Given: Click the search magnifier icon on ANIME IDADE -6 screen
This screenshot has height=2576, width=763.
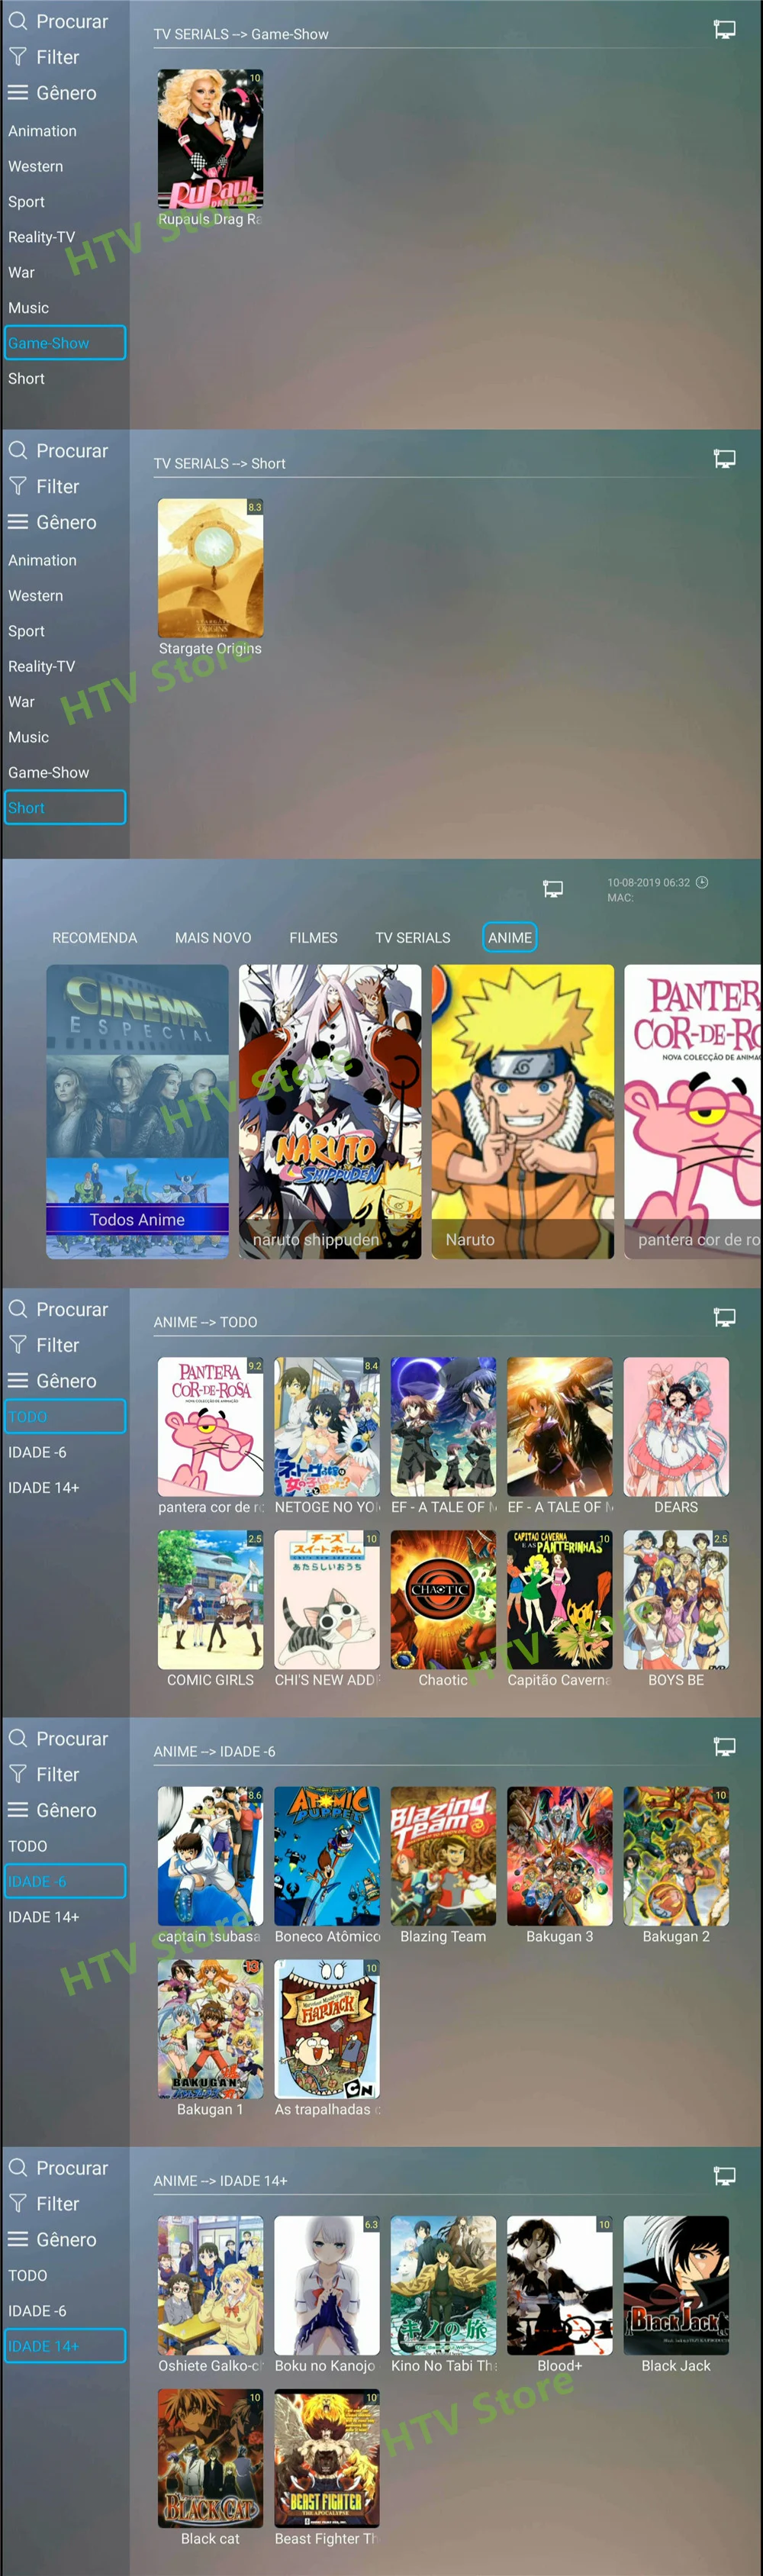Looking at the screenshot, I should point(17,1738).
